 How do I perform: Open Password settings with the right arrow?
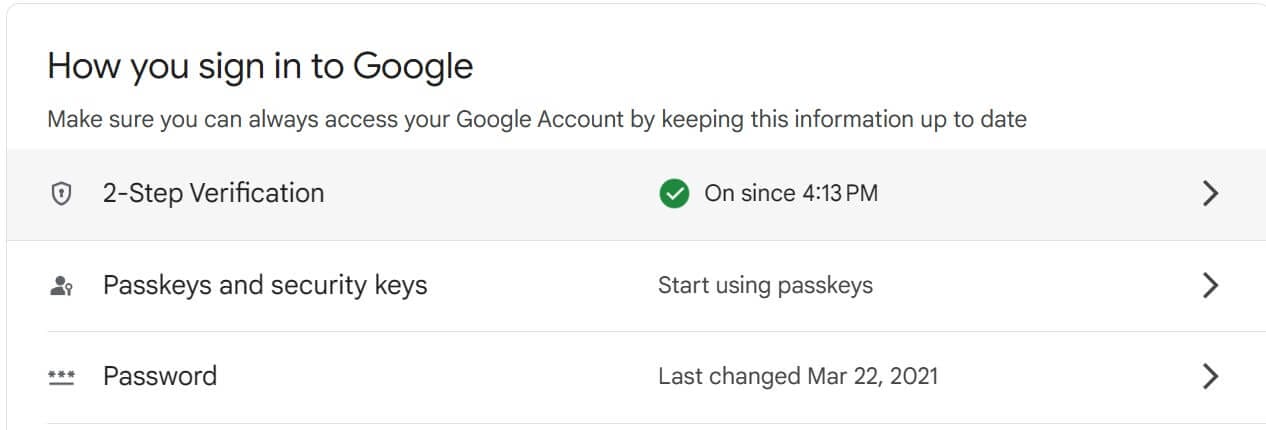pyautogui.click(x=1210, y=377)
